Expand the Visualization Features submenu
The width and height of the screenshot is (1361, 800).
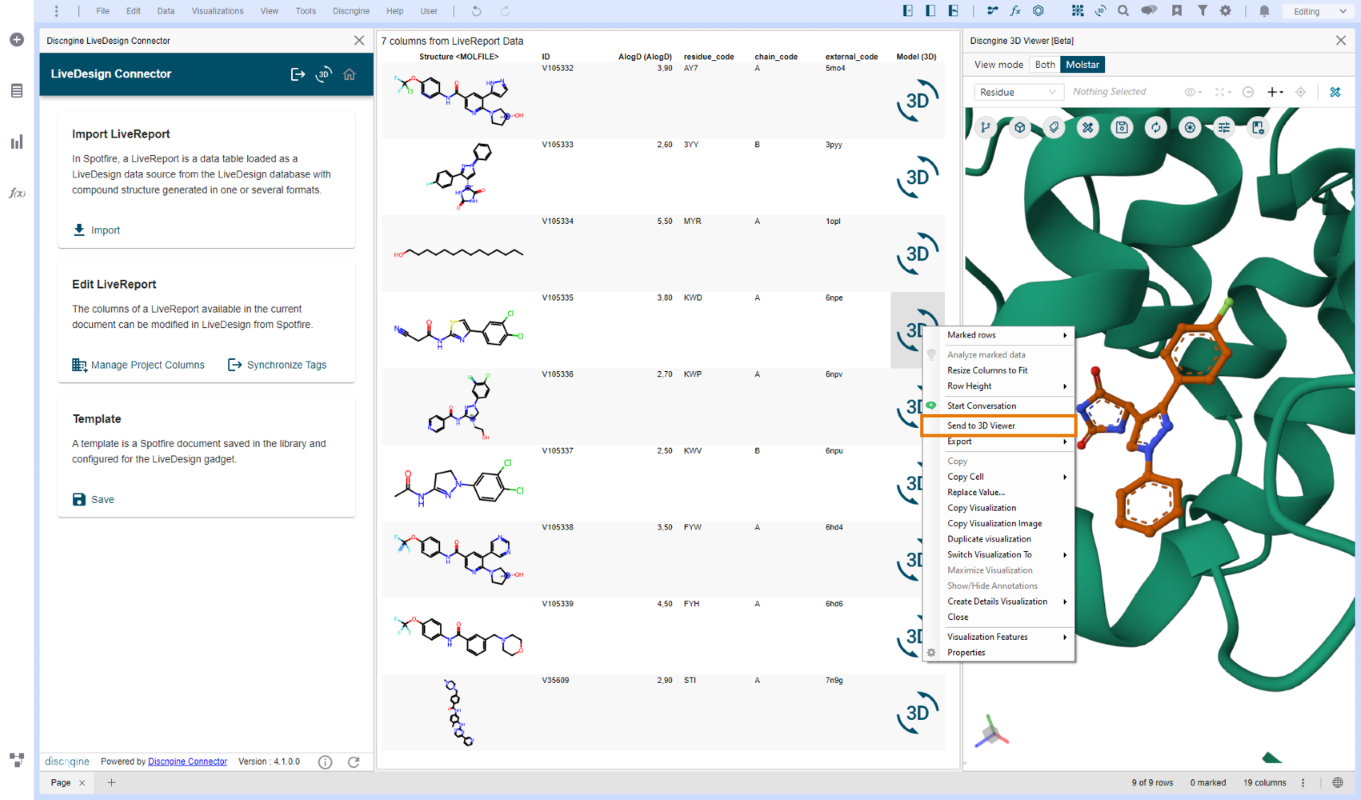point(998,637)
